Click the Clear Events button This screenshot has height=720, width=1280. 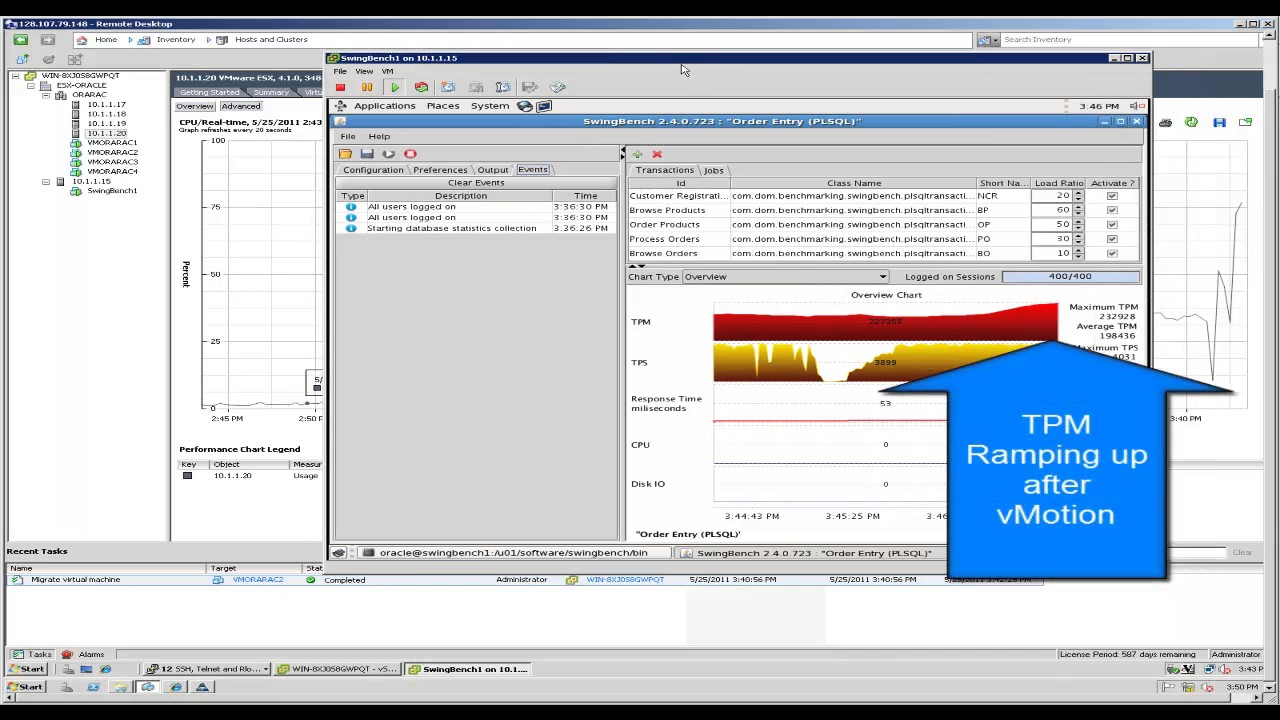[476, 183]
